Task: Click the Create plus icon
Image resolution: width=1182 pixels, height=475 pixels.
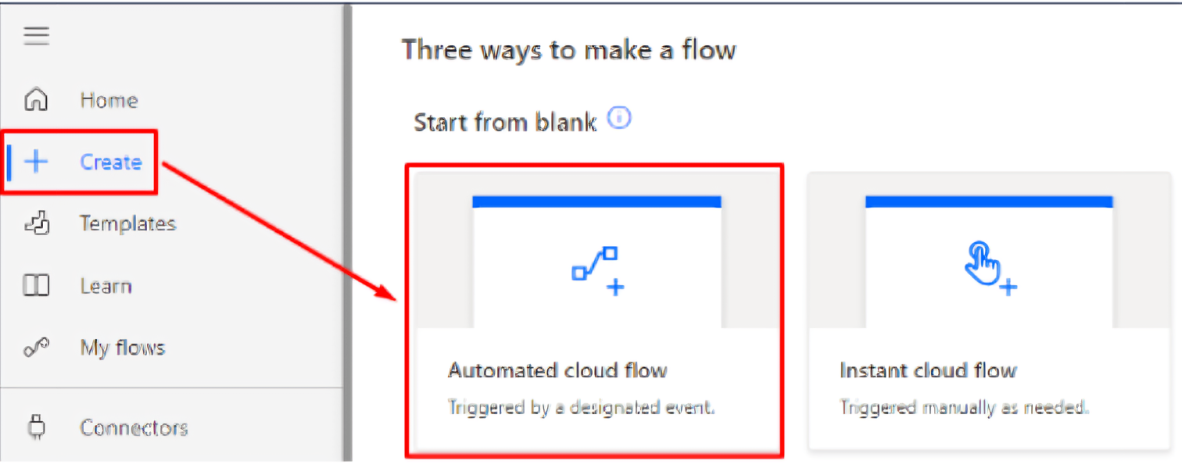Action: [x=36, y=162]
